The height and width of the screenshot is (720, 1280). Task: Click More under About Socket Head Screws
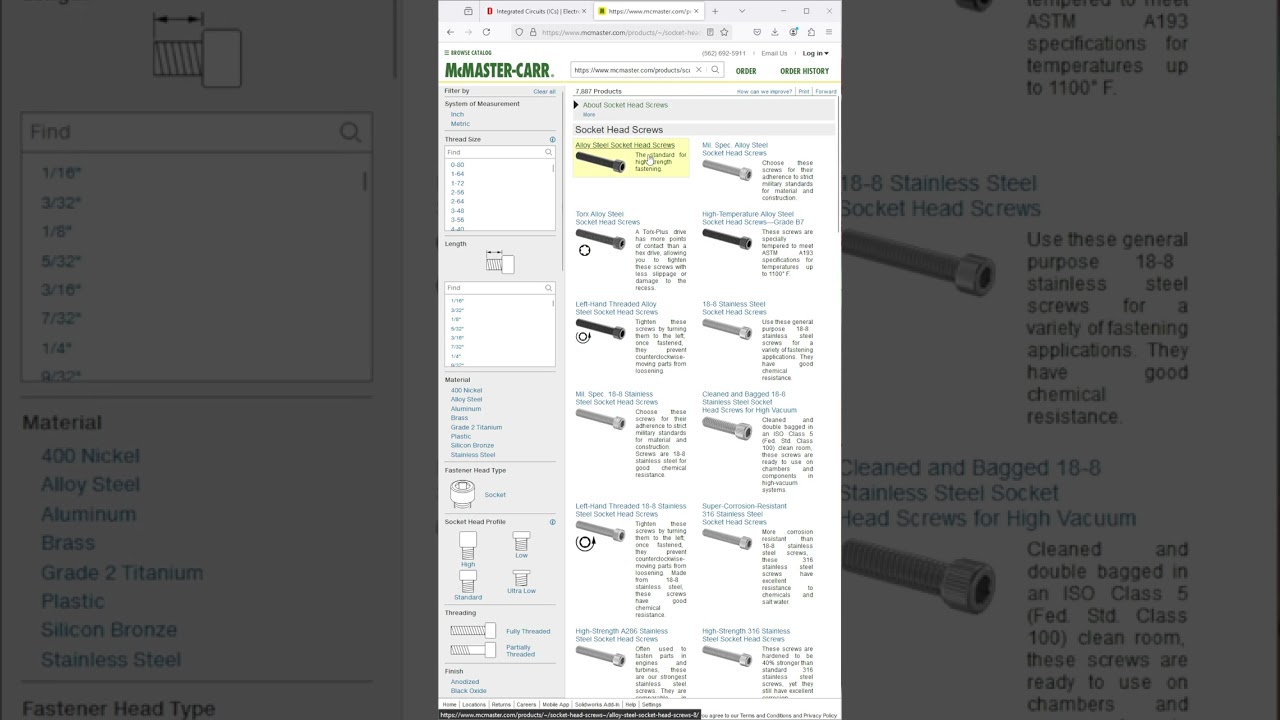tap(589, 114)
